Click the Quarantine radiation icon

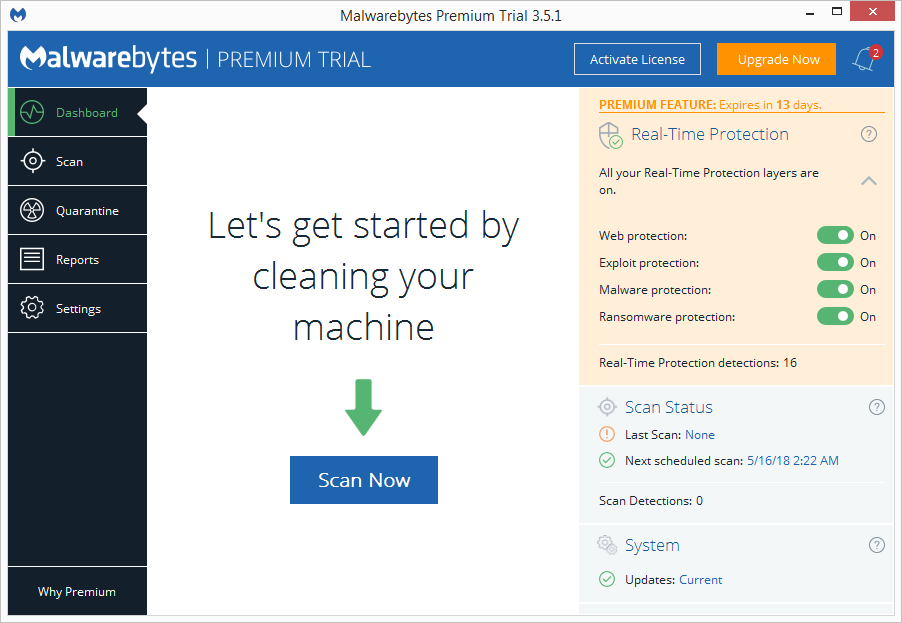point(32,210)
